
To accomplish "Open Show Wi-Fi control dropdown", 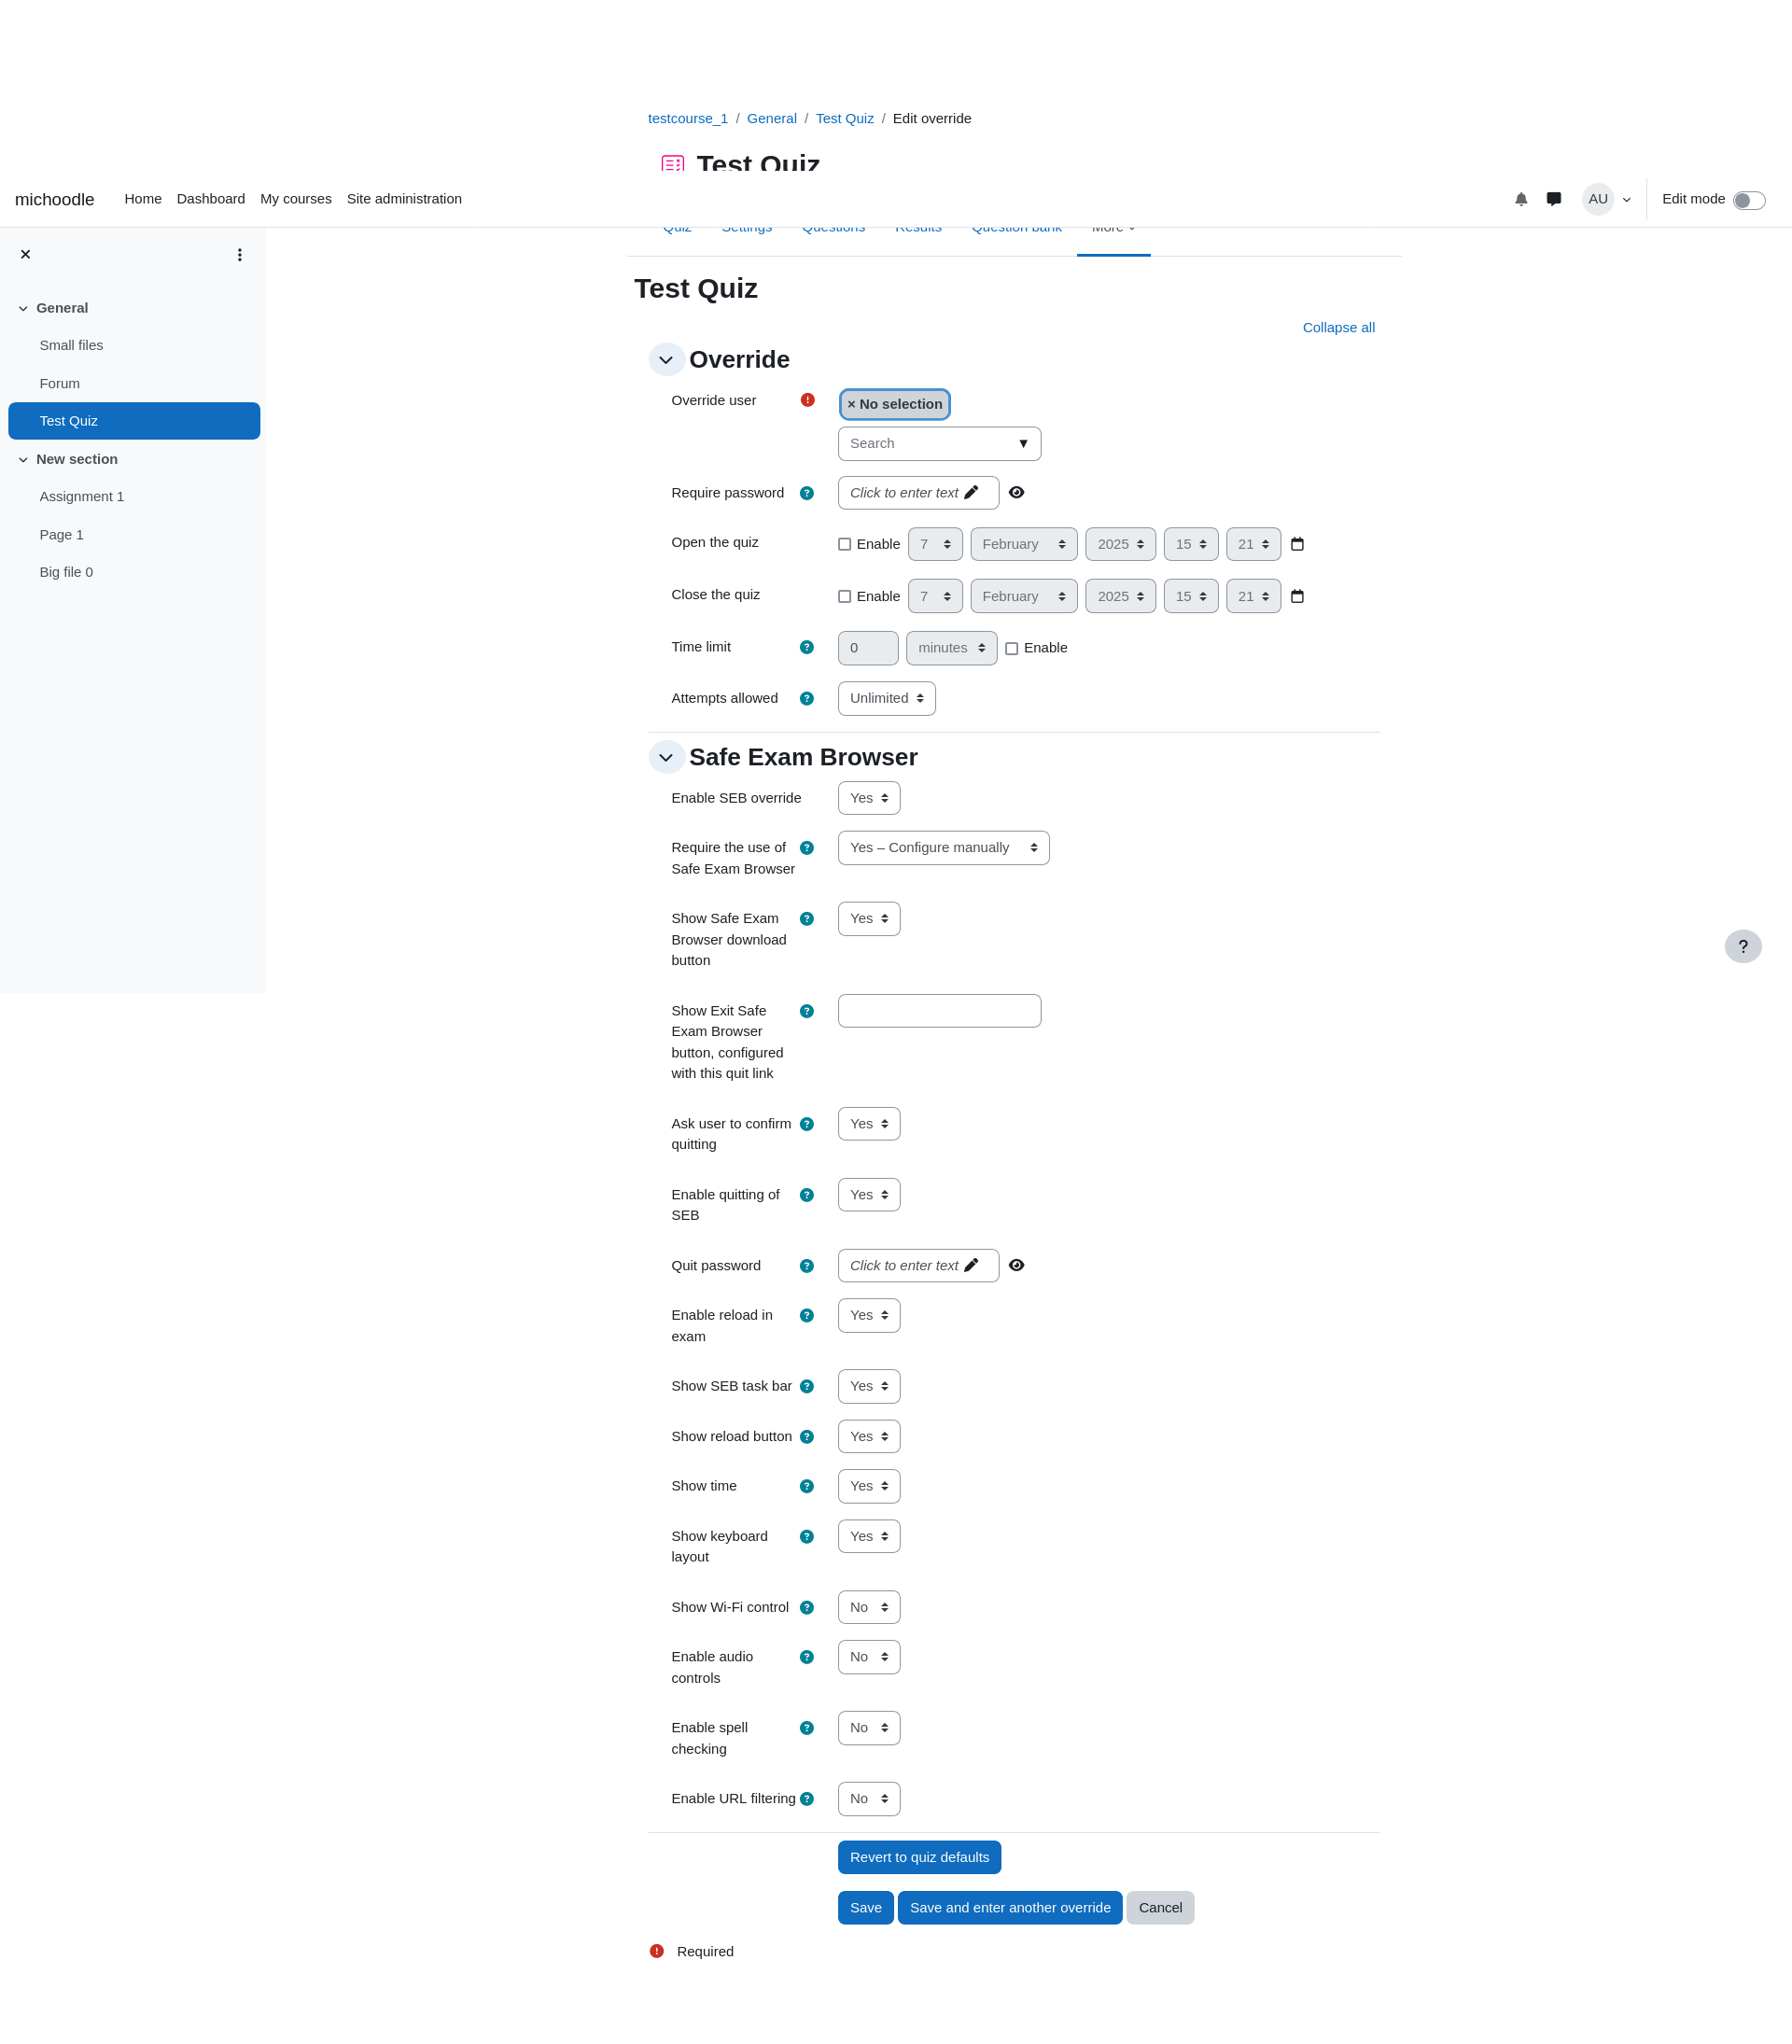I will [869, 1608].
